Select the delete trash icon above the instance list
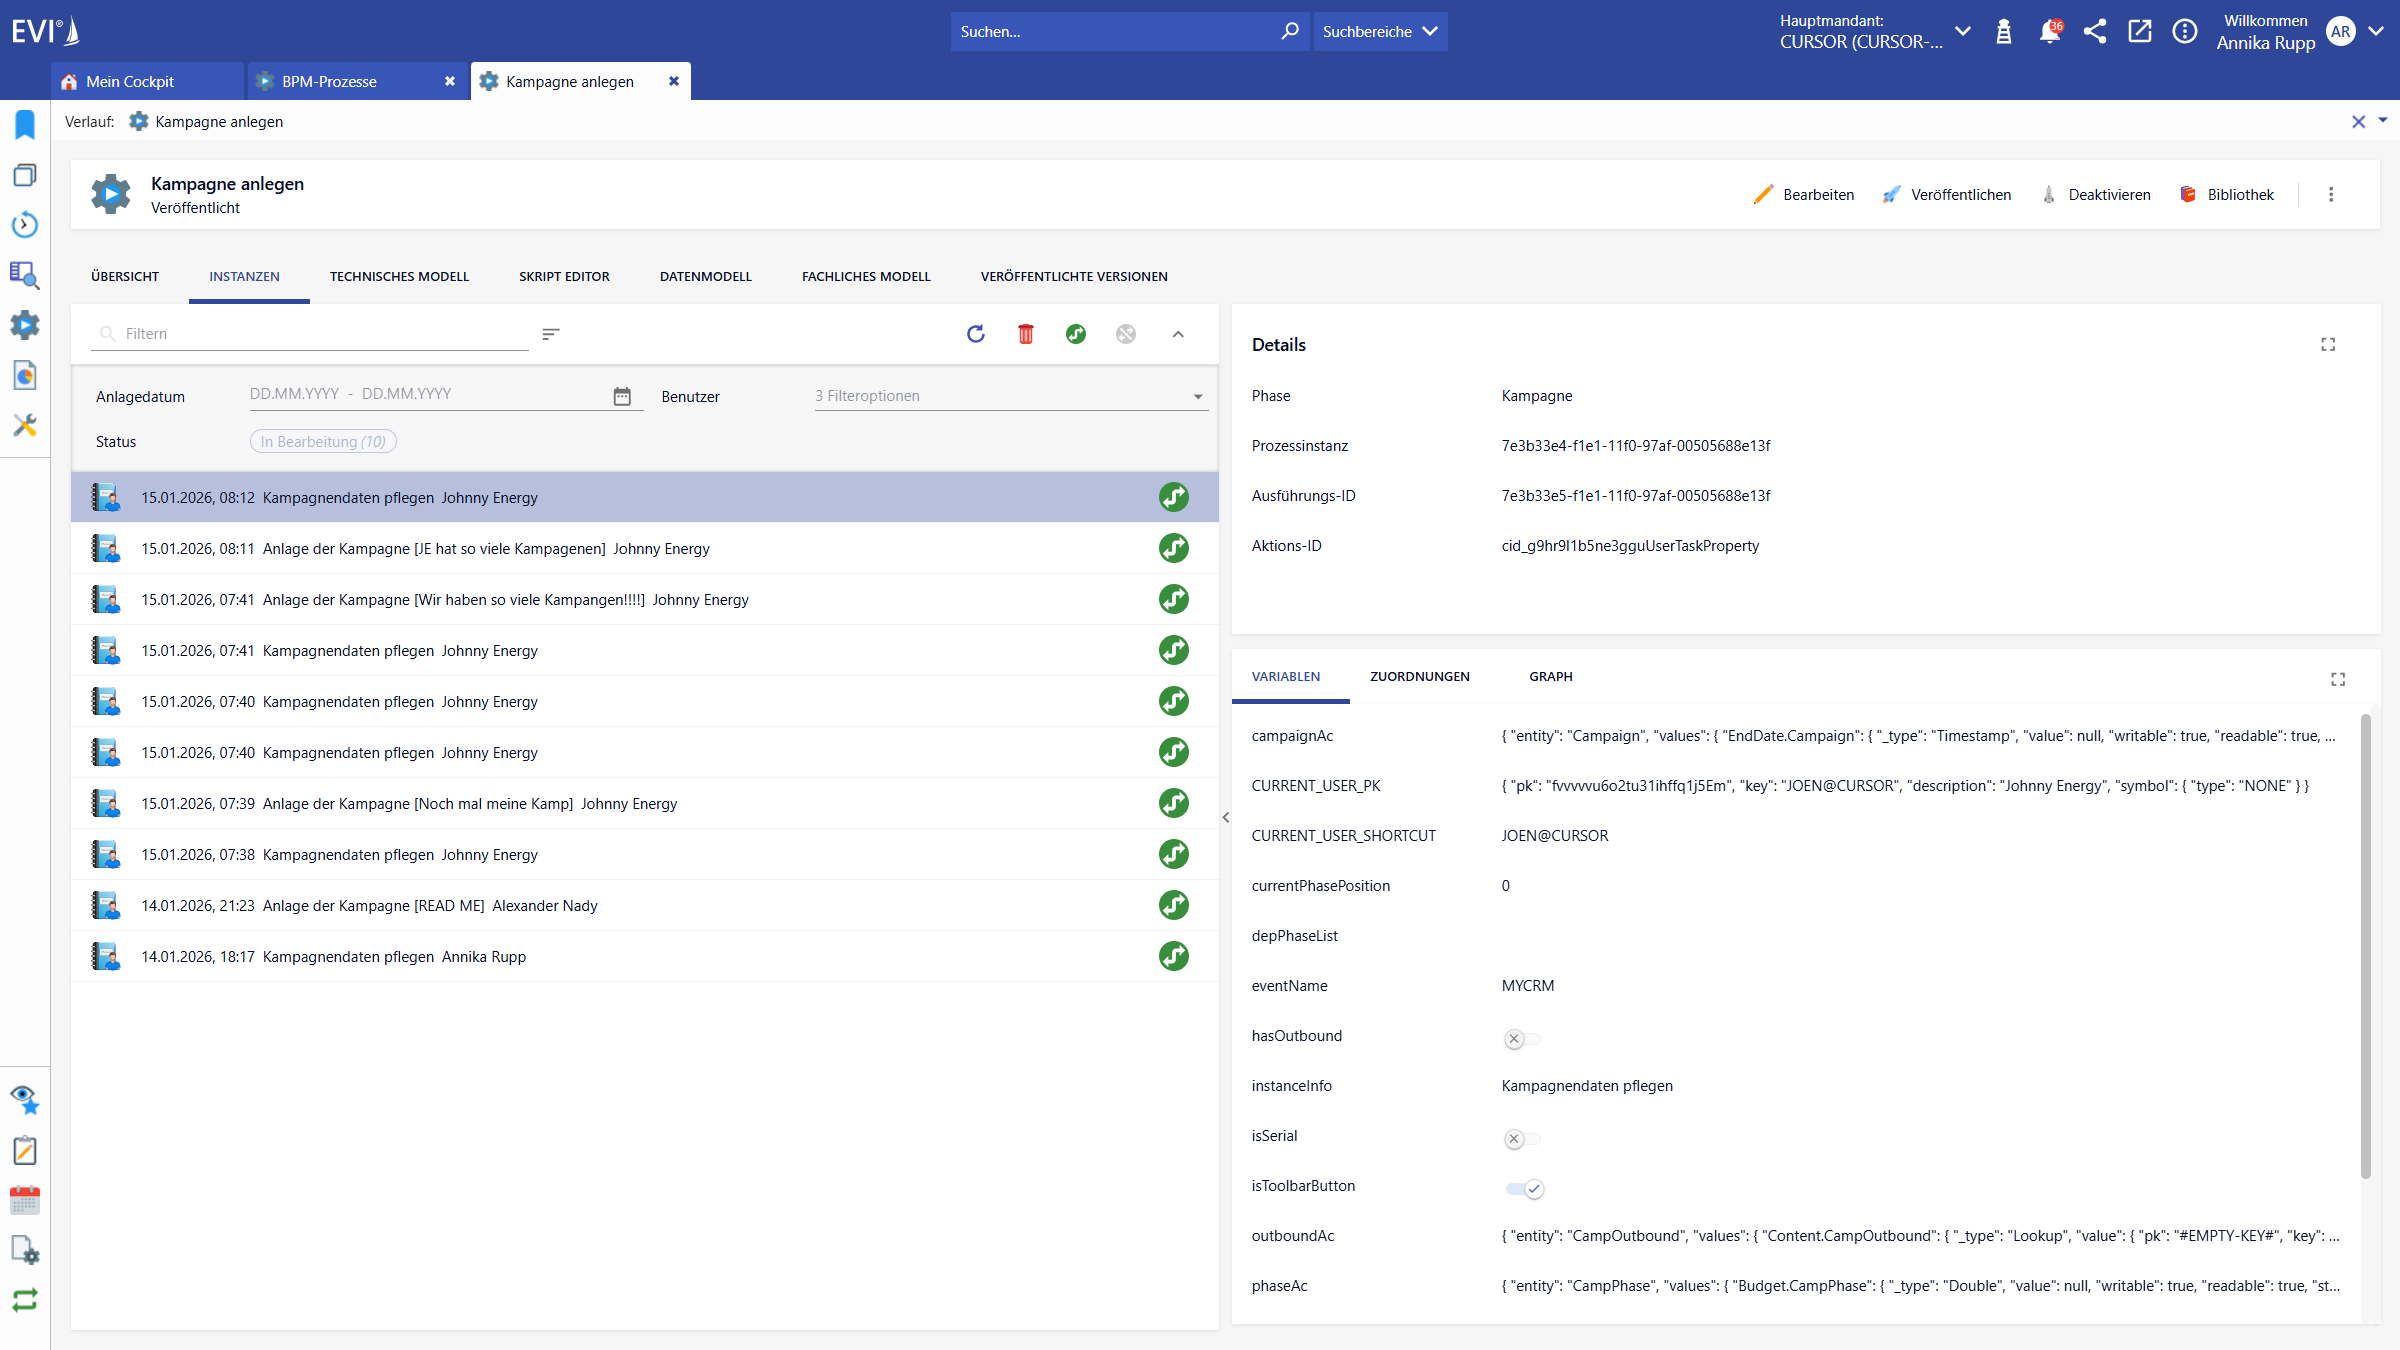 (1025, 334)
